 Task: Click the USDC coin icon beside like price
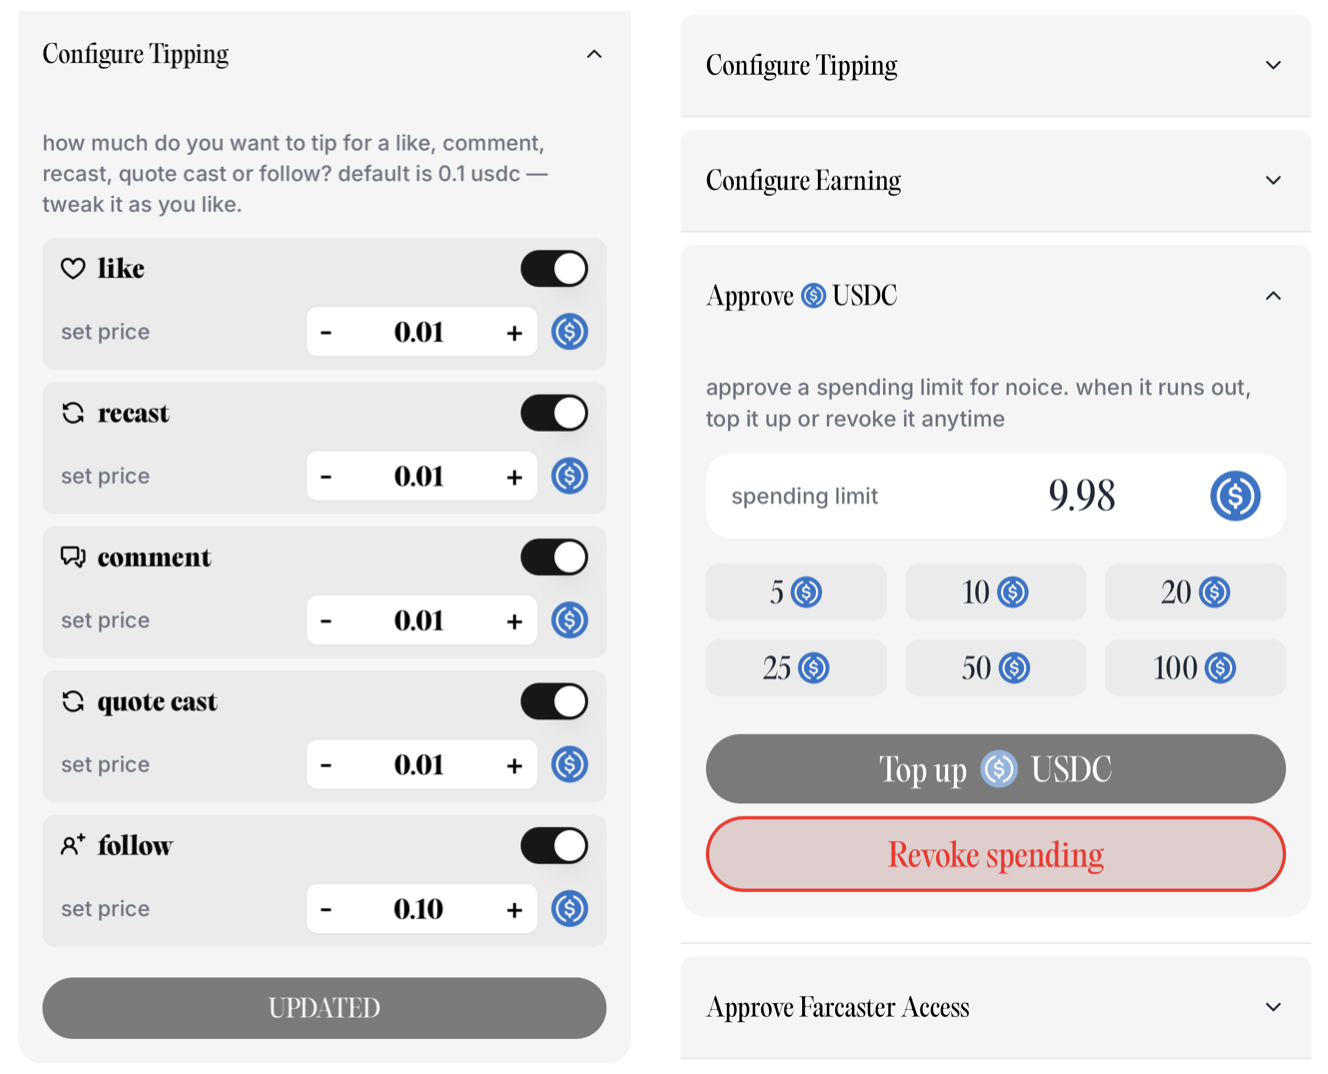570,332
